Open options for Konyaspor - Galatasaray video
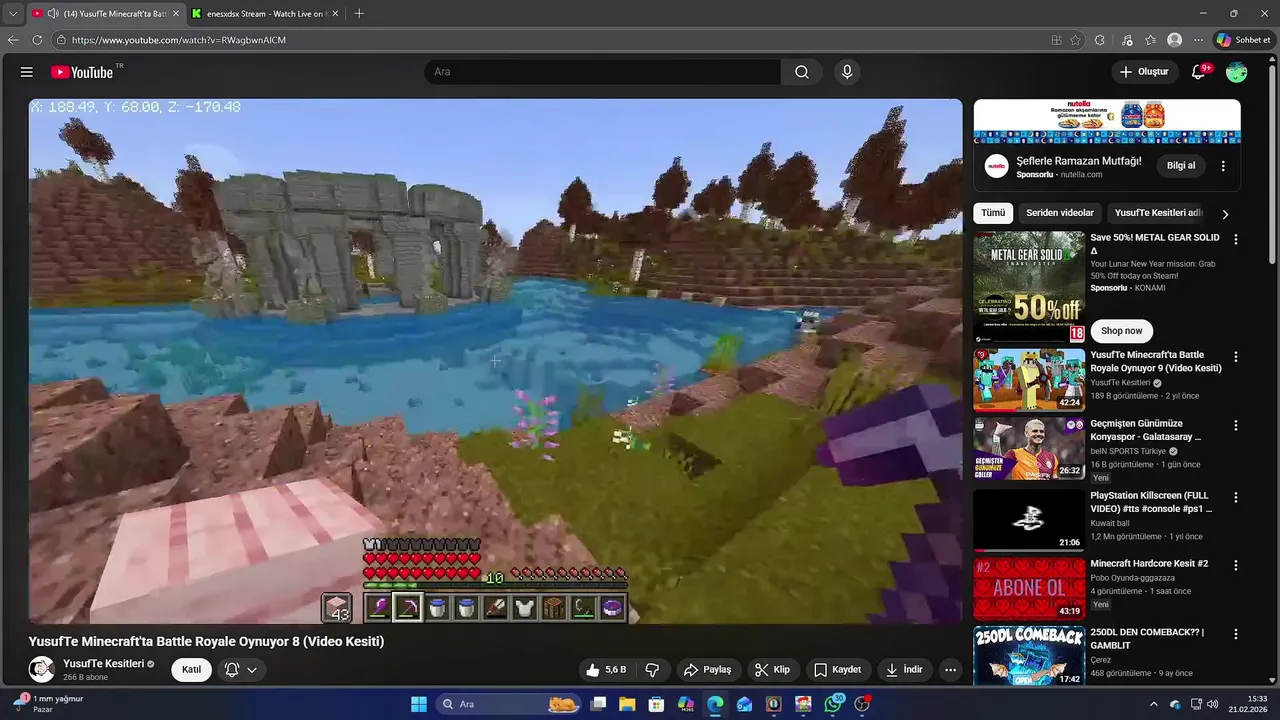 1236,425
